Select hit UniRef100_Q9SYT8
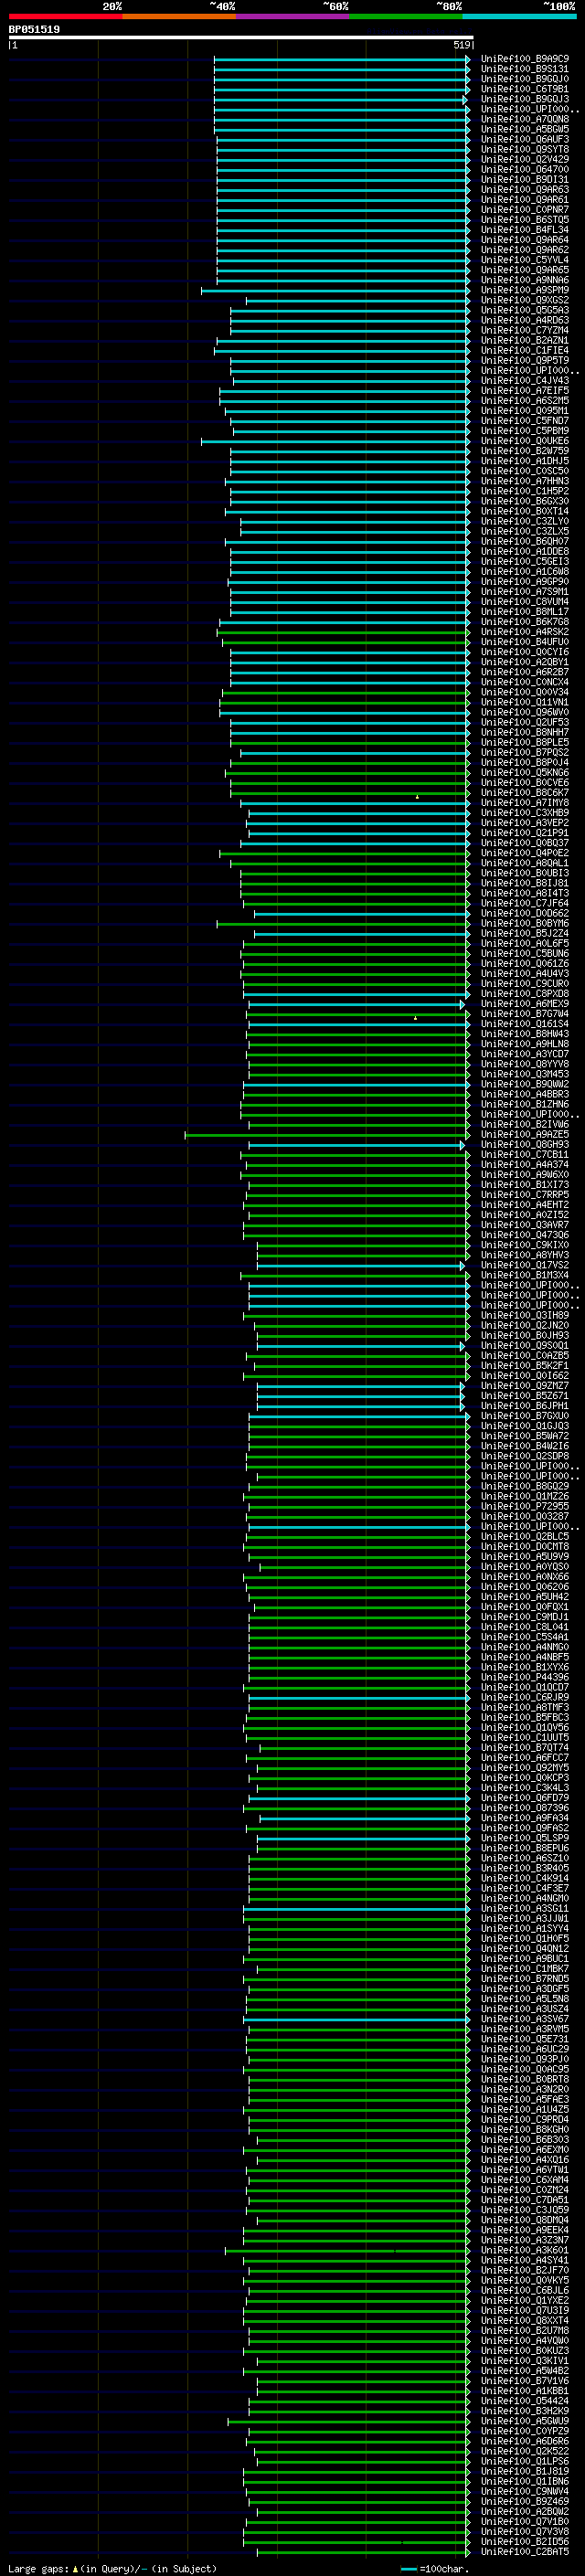585x2576 pixels. pos(525,149)
